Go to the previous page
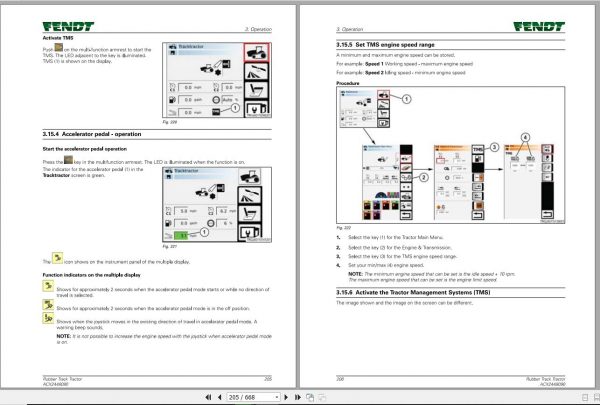This screenshot has width=600, height=405. 220,397
